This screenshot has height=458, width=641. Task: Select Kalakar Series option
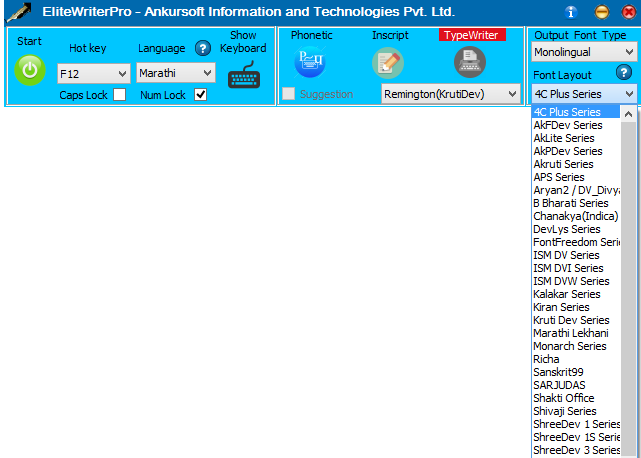pyautogui.click(x=576, y=294)
